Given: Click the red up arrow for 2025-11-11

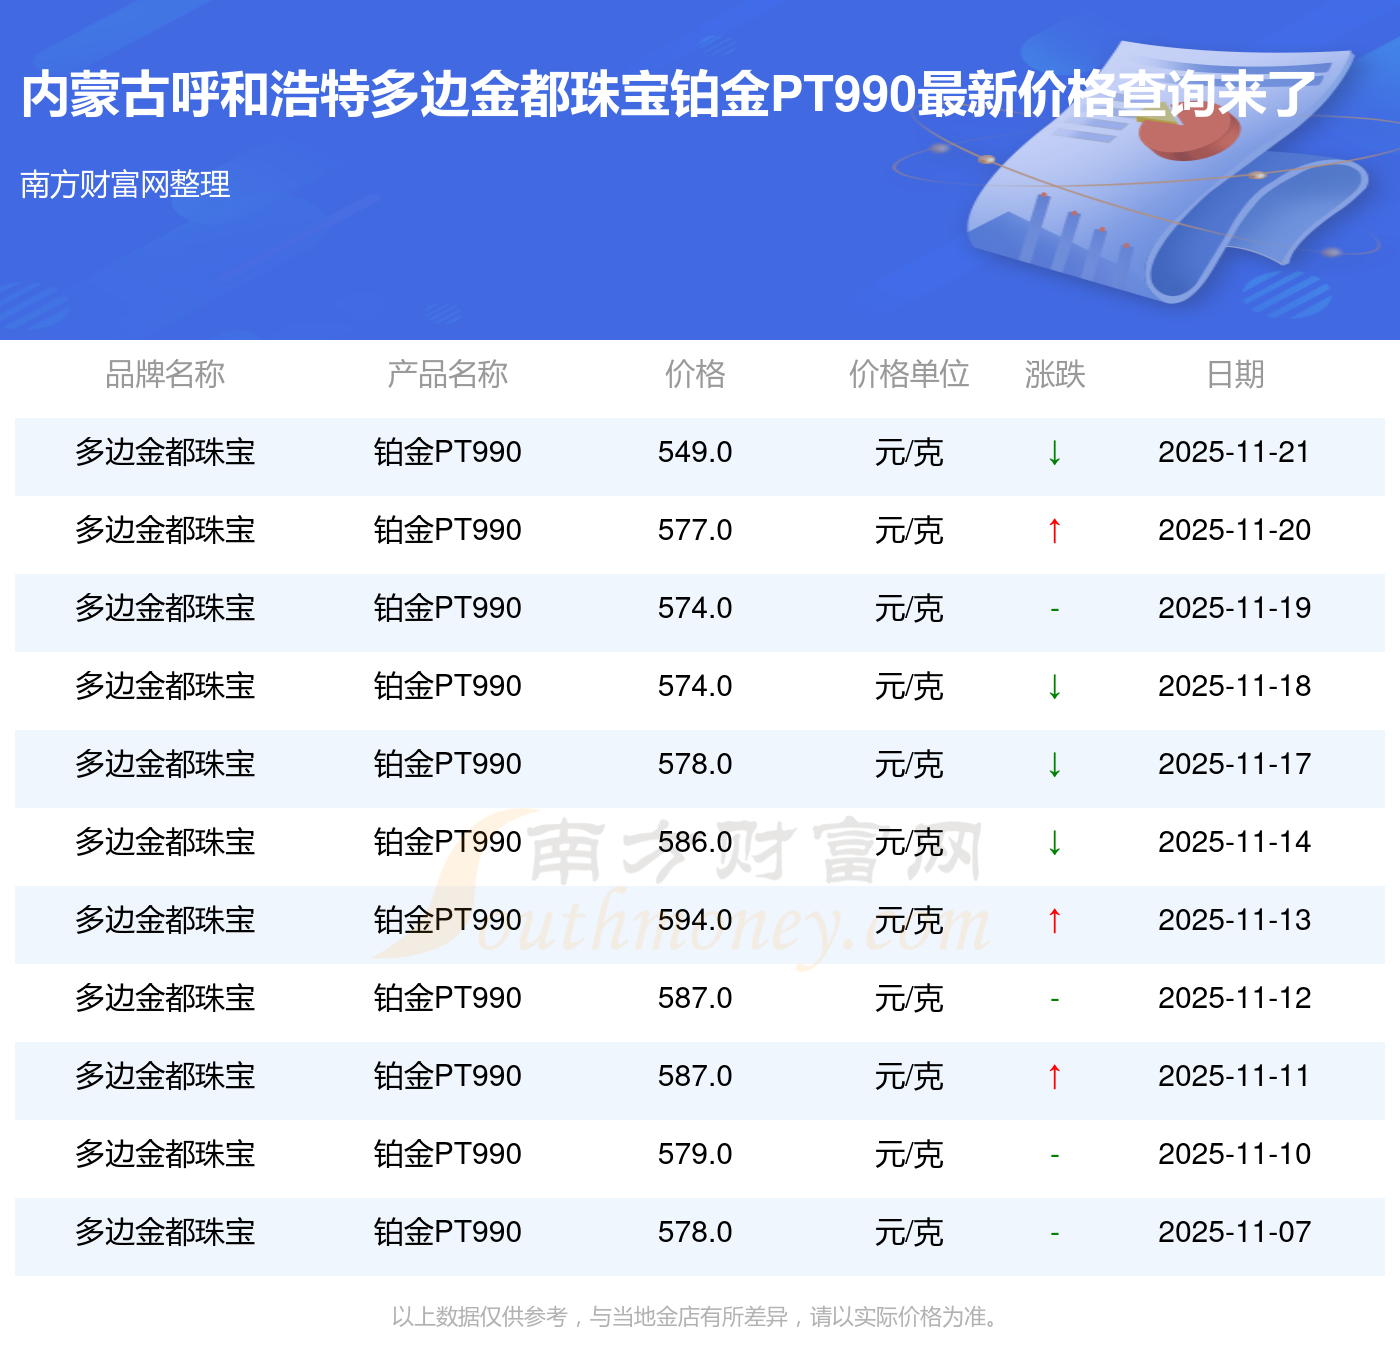Looking at the screenshot, I should pyautogui.click(x=1054, y=1077).
